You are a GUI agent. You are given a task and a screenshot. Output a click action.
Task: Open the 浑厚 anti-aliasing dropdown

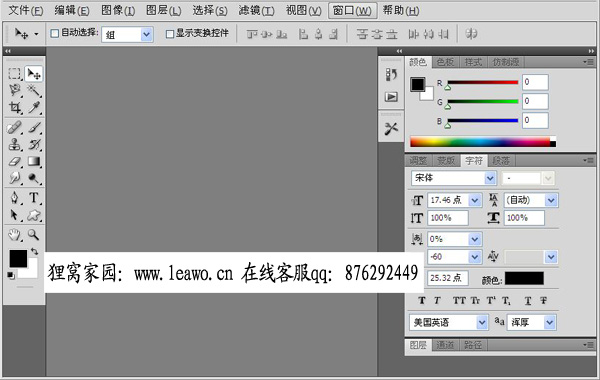click(549, 323)
